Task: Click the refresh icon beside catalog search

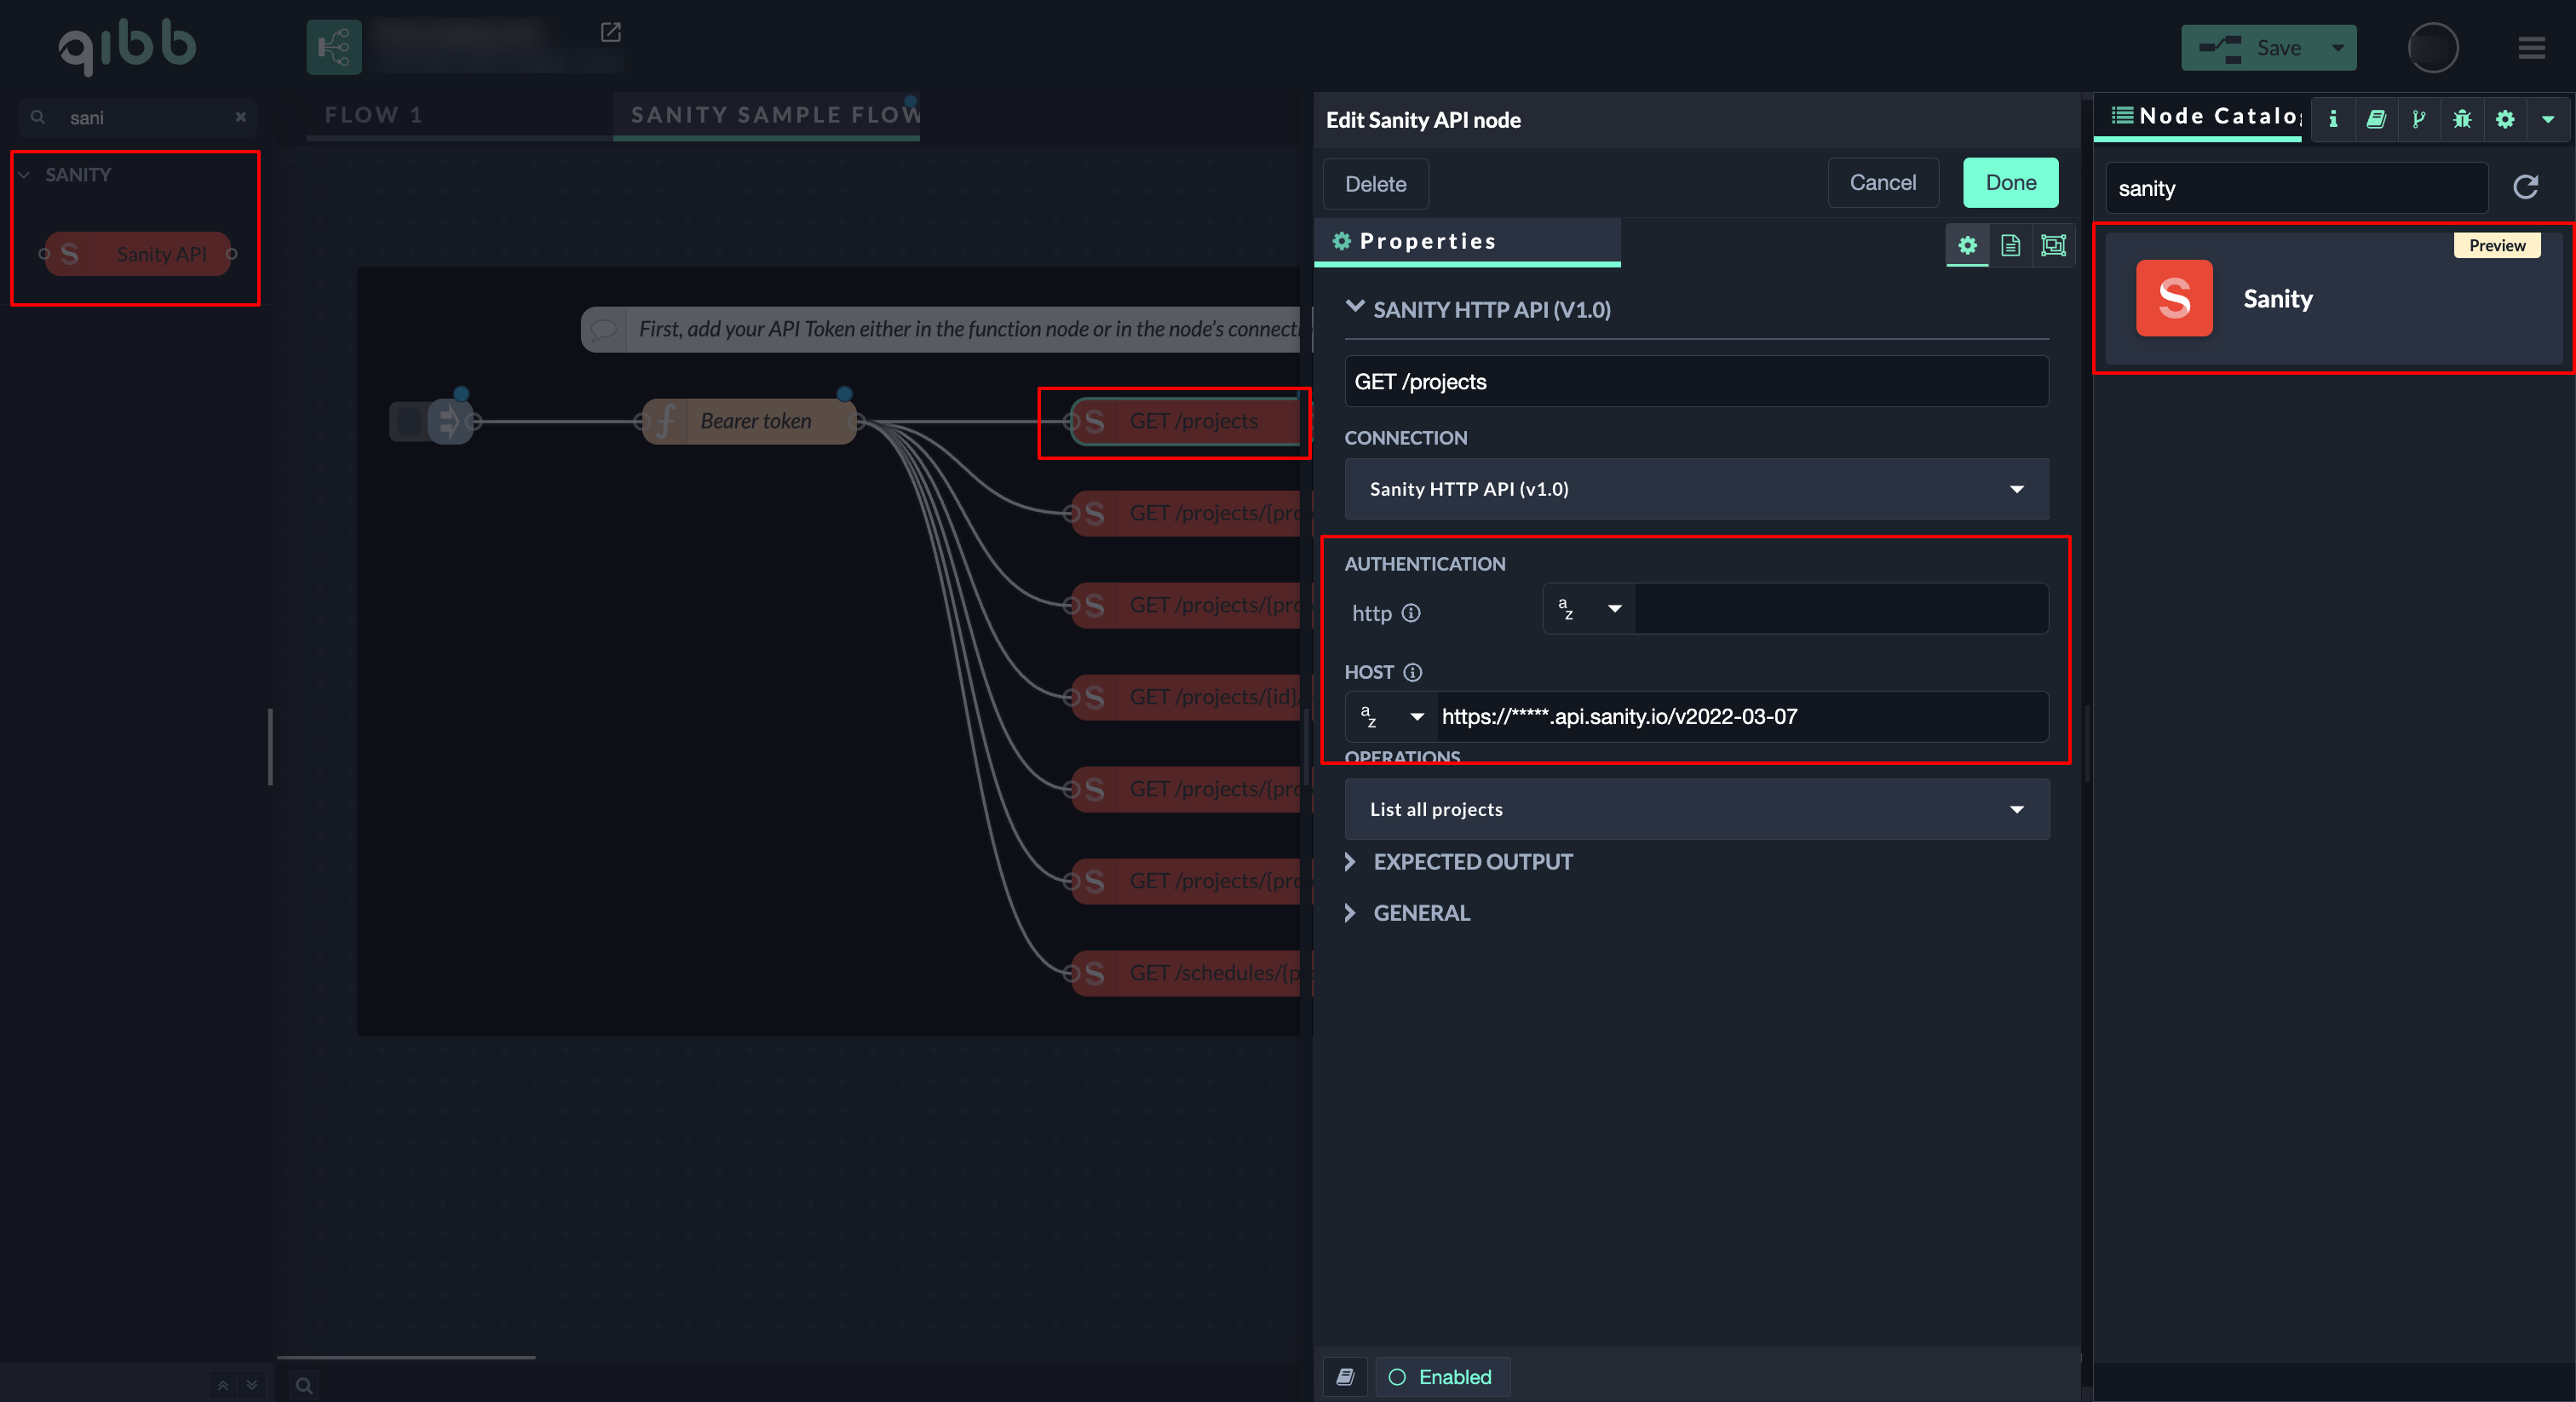Action: tap(2526, 187)
